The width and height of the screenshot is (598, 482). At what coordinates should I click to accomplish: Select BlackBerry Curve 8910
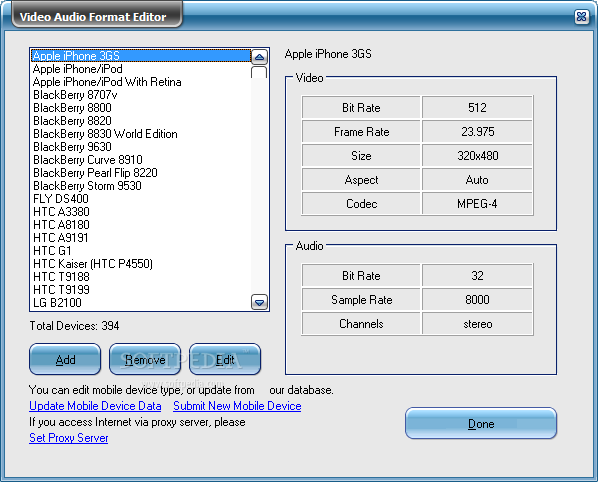141,159
